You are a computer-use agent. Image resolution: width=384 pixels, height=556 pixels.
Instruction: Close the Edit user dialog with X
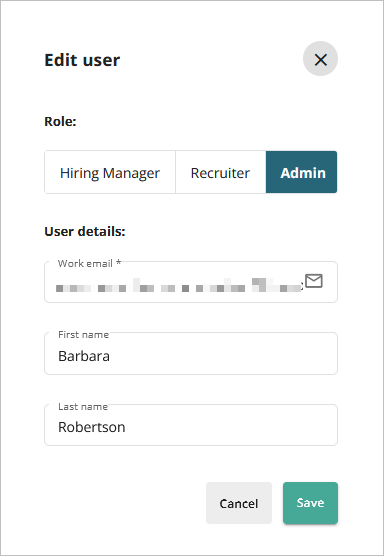(x=320, y=59)
